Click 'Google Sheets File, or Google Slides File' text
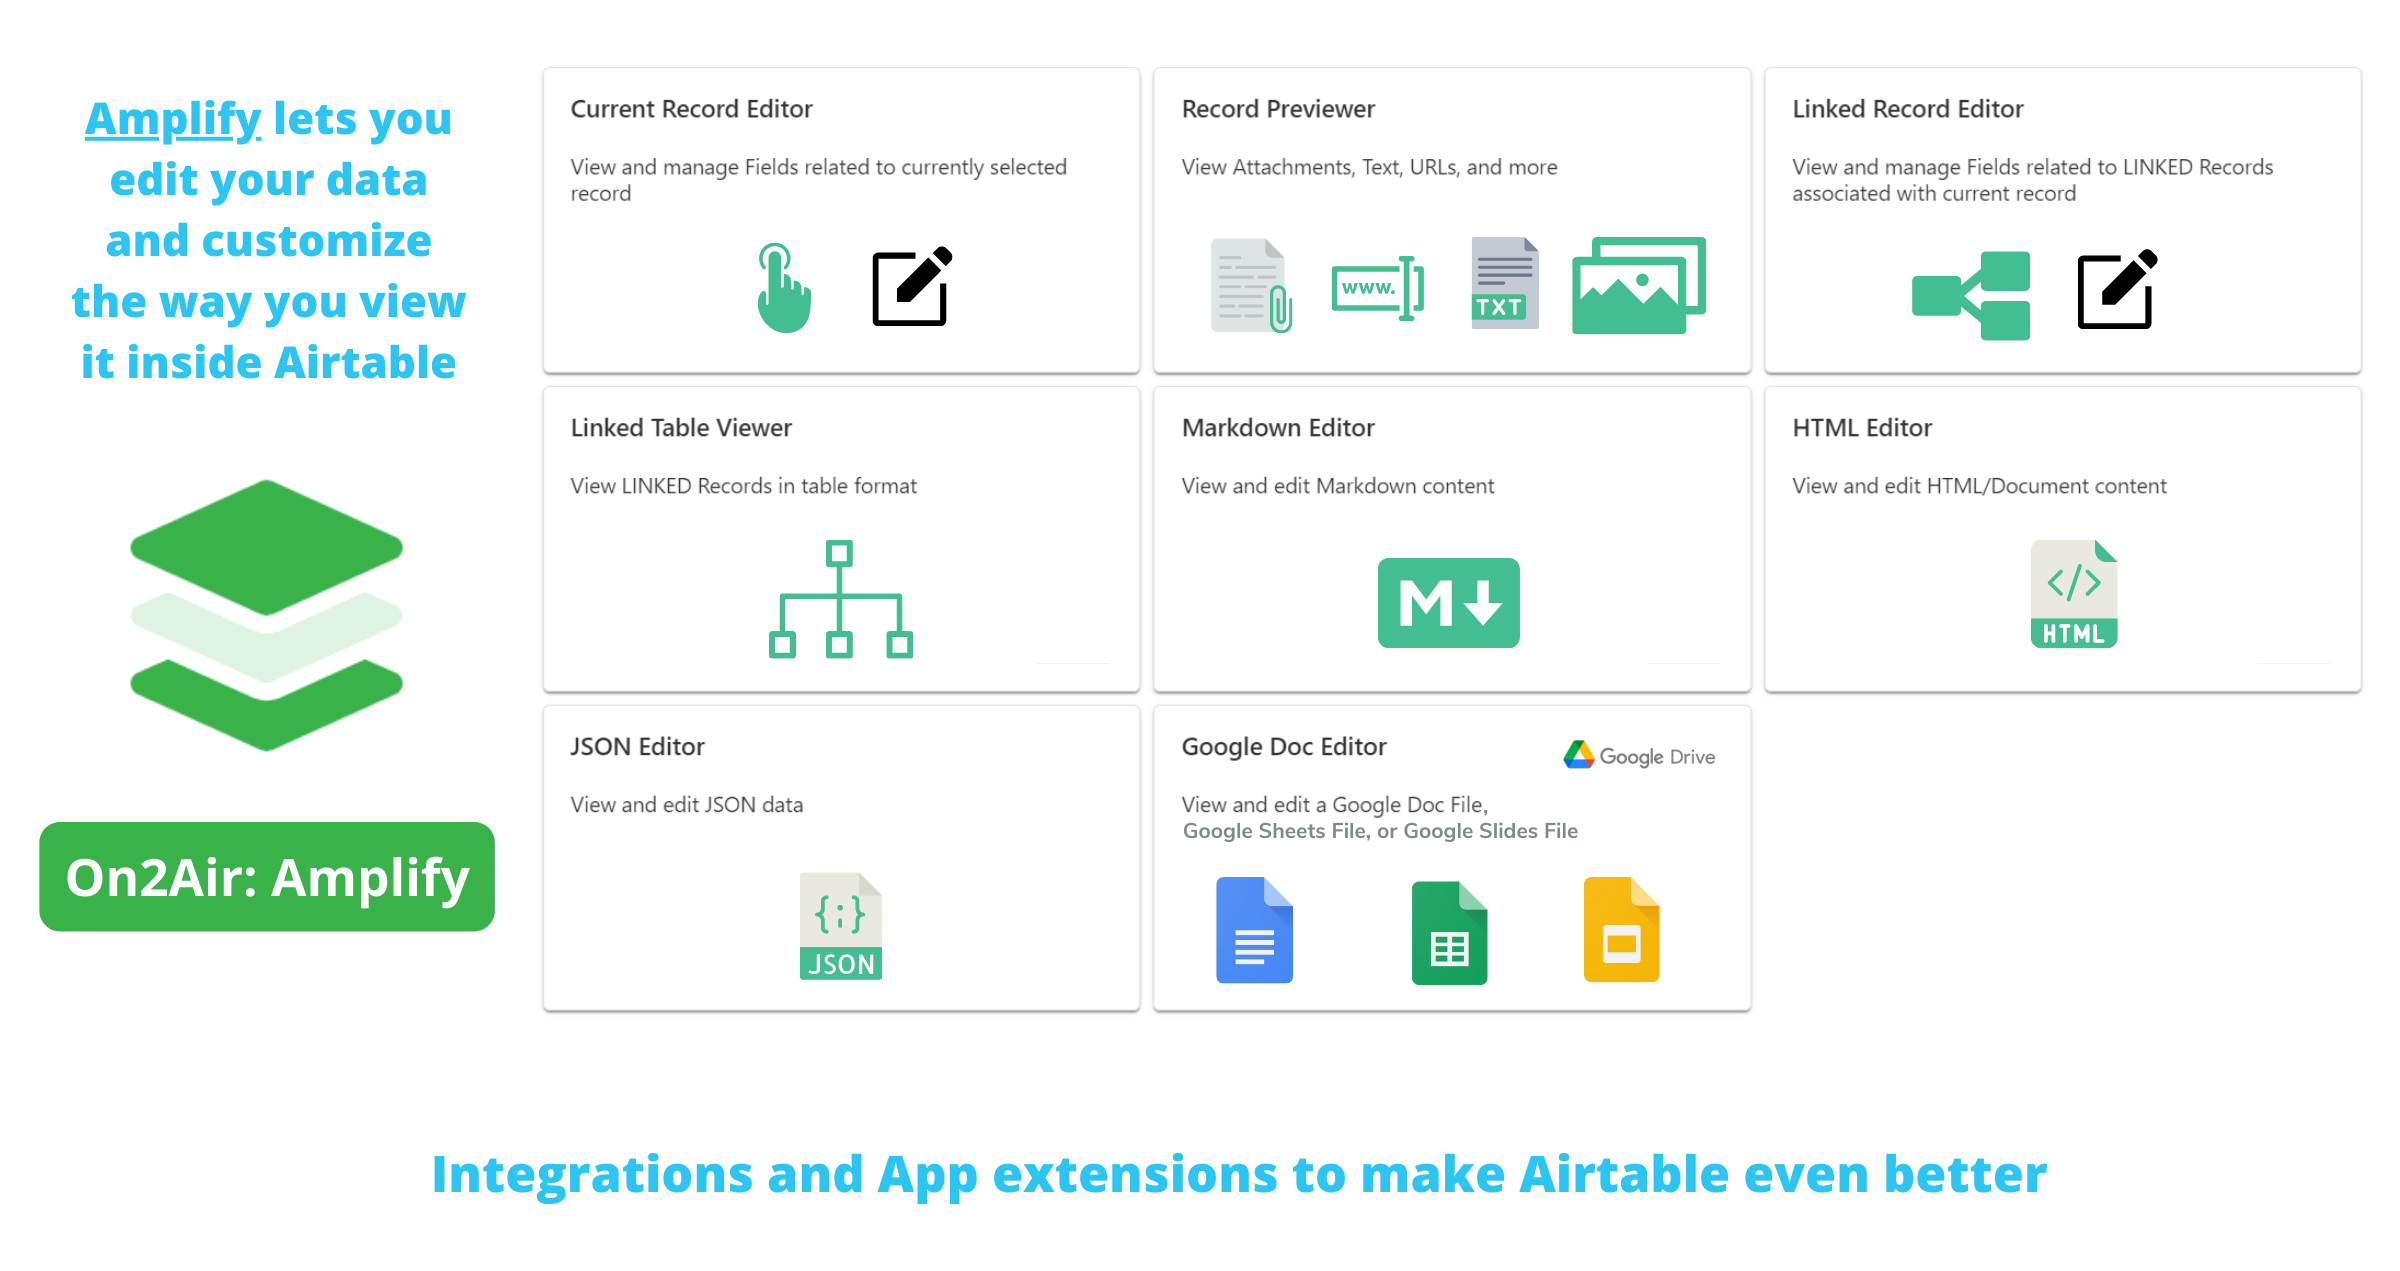The width and height of the screenshot is (2400, 1271). pyautogui.click(x=1380, y=831)
